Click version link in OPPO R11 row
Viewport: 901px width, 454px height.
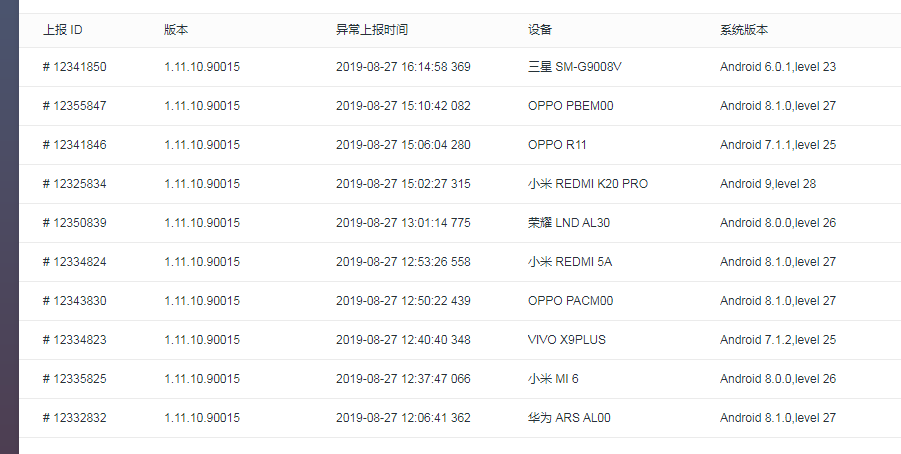tap(202, 145)
